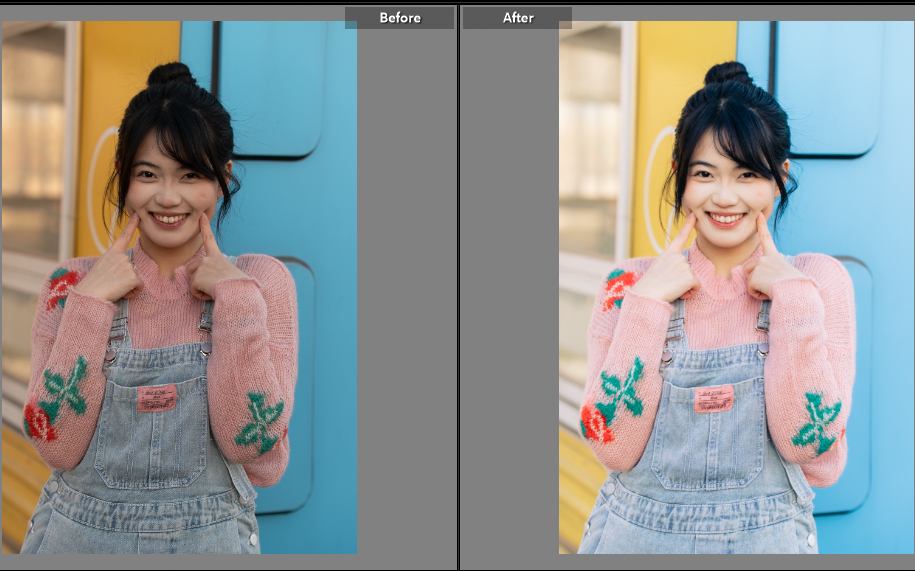This screenshot has width=915, height=571.
Task: Click red overalls patch in Before photo
Action: [157, 398]
